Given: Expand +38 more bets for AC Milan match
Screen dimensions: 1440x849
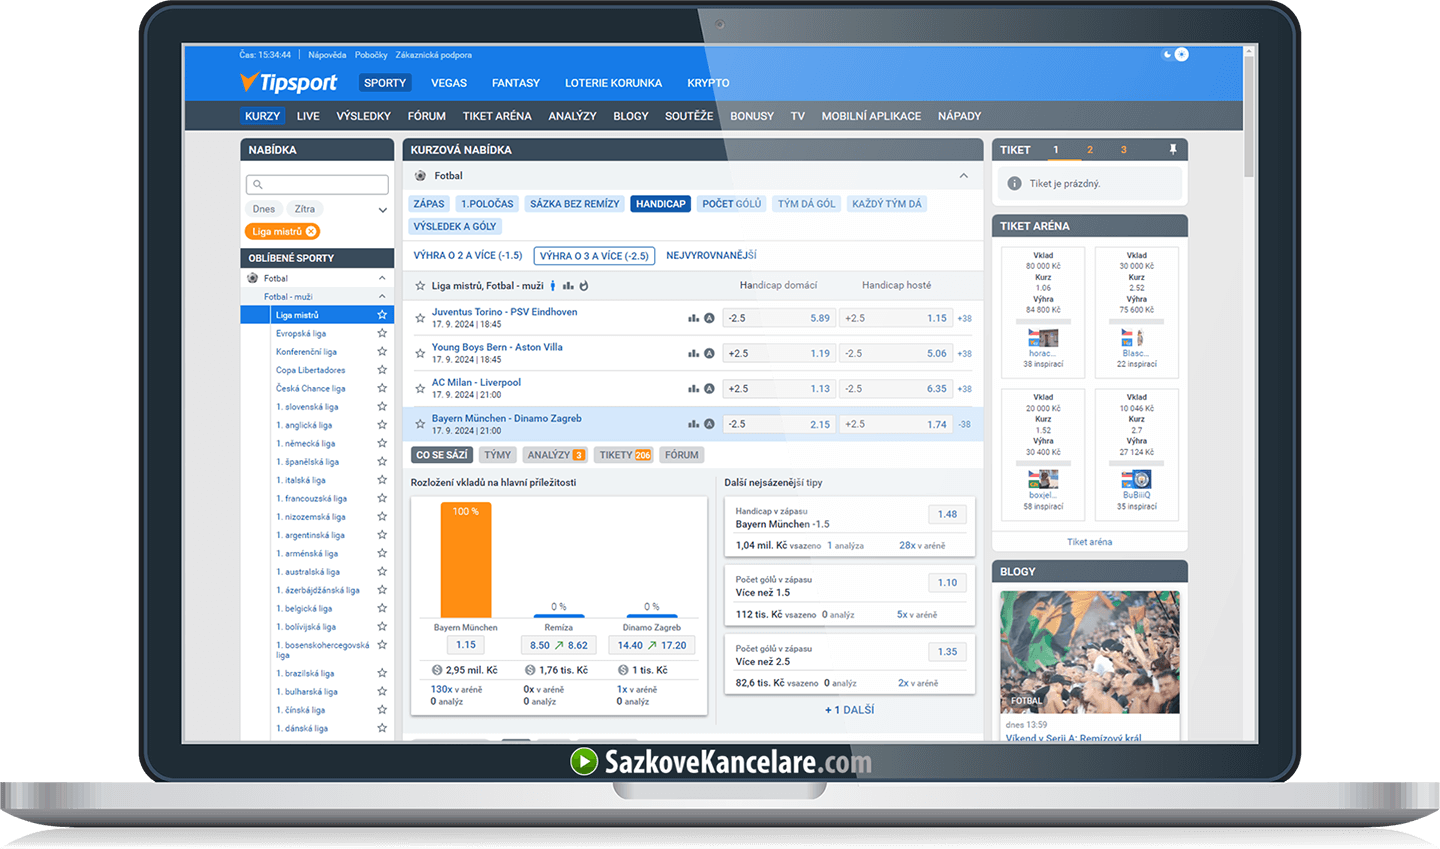Looking at the screenshot, I should click(964, 389).
